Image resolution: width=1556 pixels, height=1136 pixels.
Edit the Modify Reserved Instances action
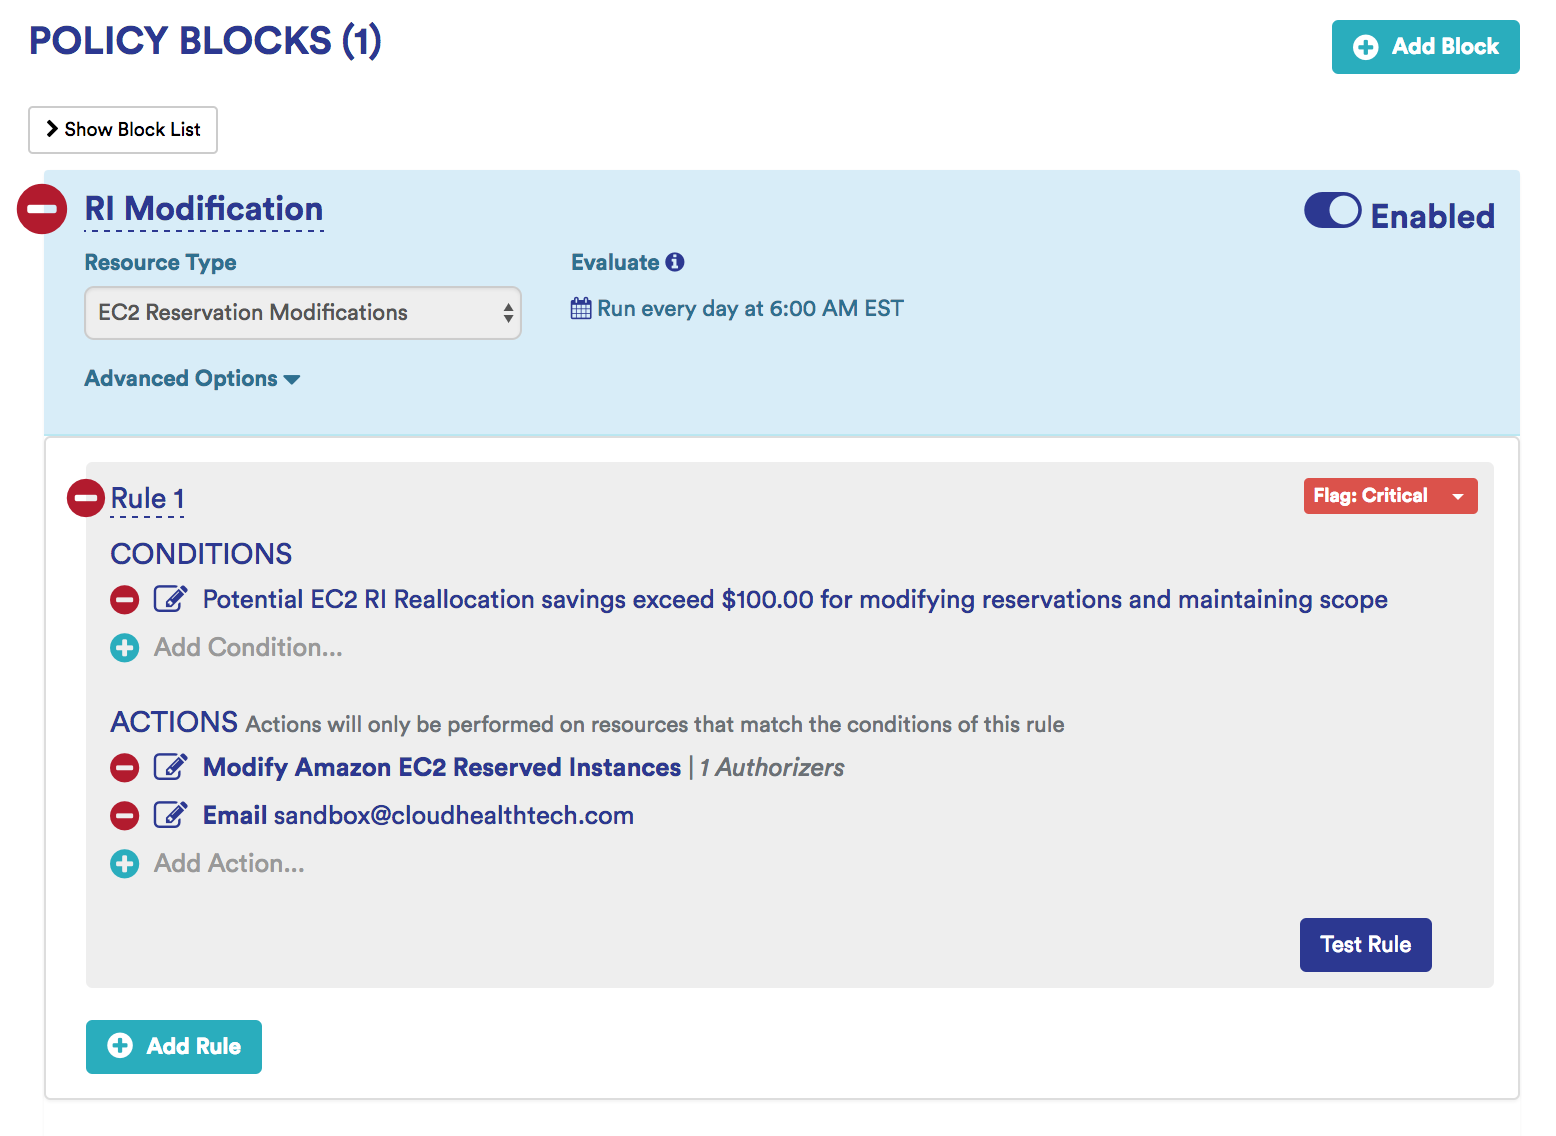point(170,768)
